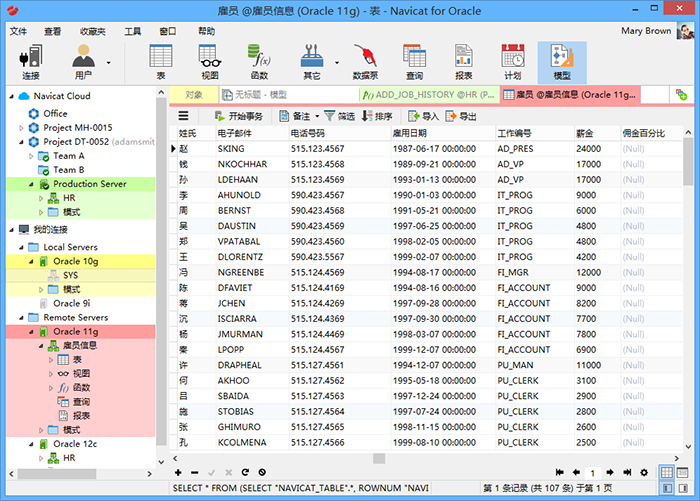This screenshot has height=501, width=700.
Task: Click the vertical scrollbar thumb of the data grid
Action: coord(688,161)
